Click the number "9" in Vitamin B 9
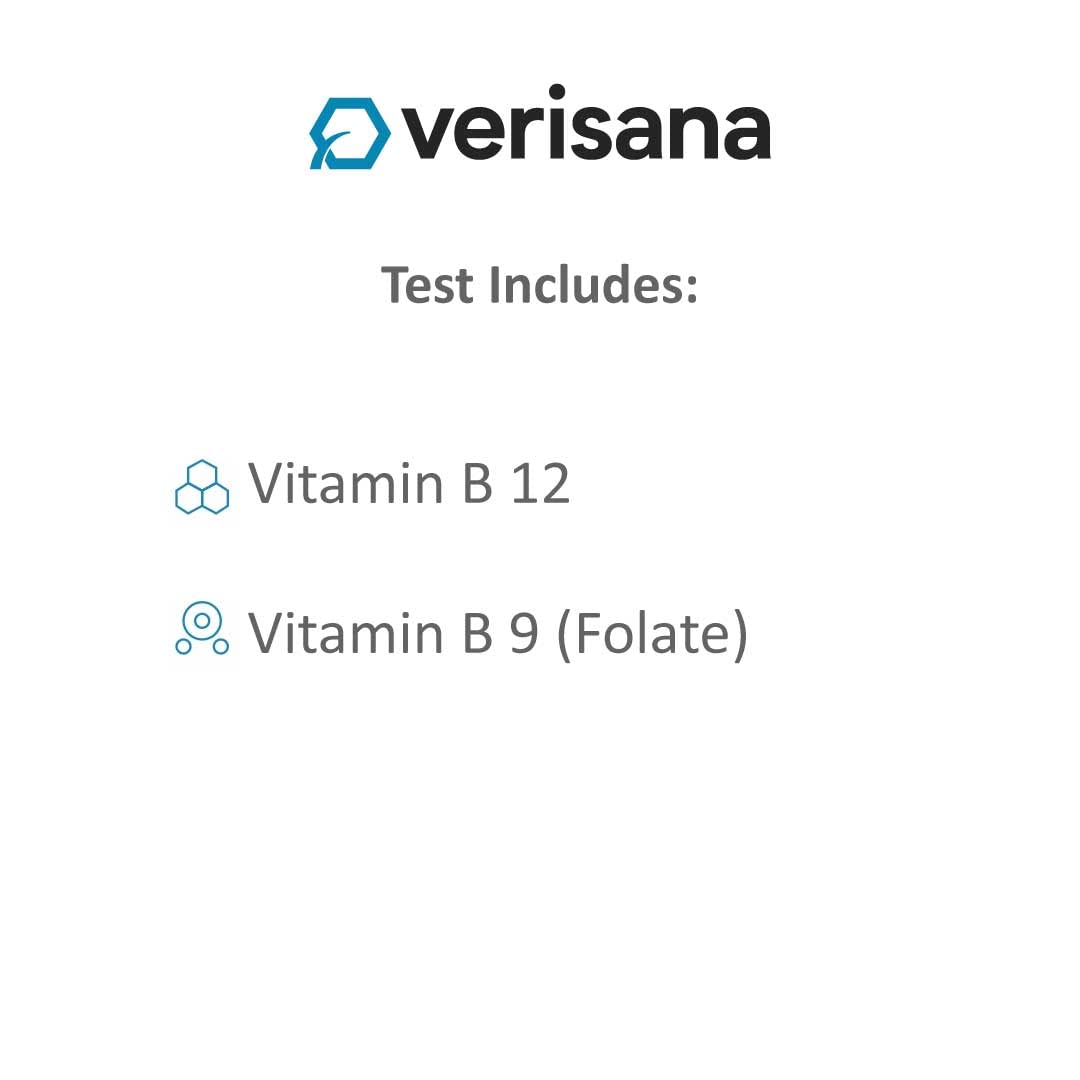 click(524, 634)
